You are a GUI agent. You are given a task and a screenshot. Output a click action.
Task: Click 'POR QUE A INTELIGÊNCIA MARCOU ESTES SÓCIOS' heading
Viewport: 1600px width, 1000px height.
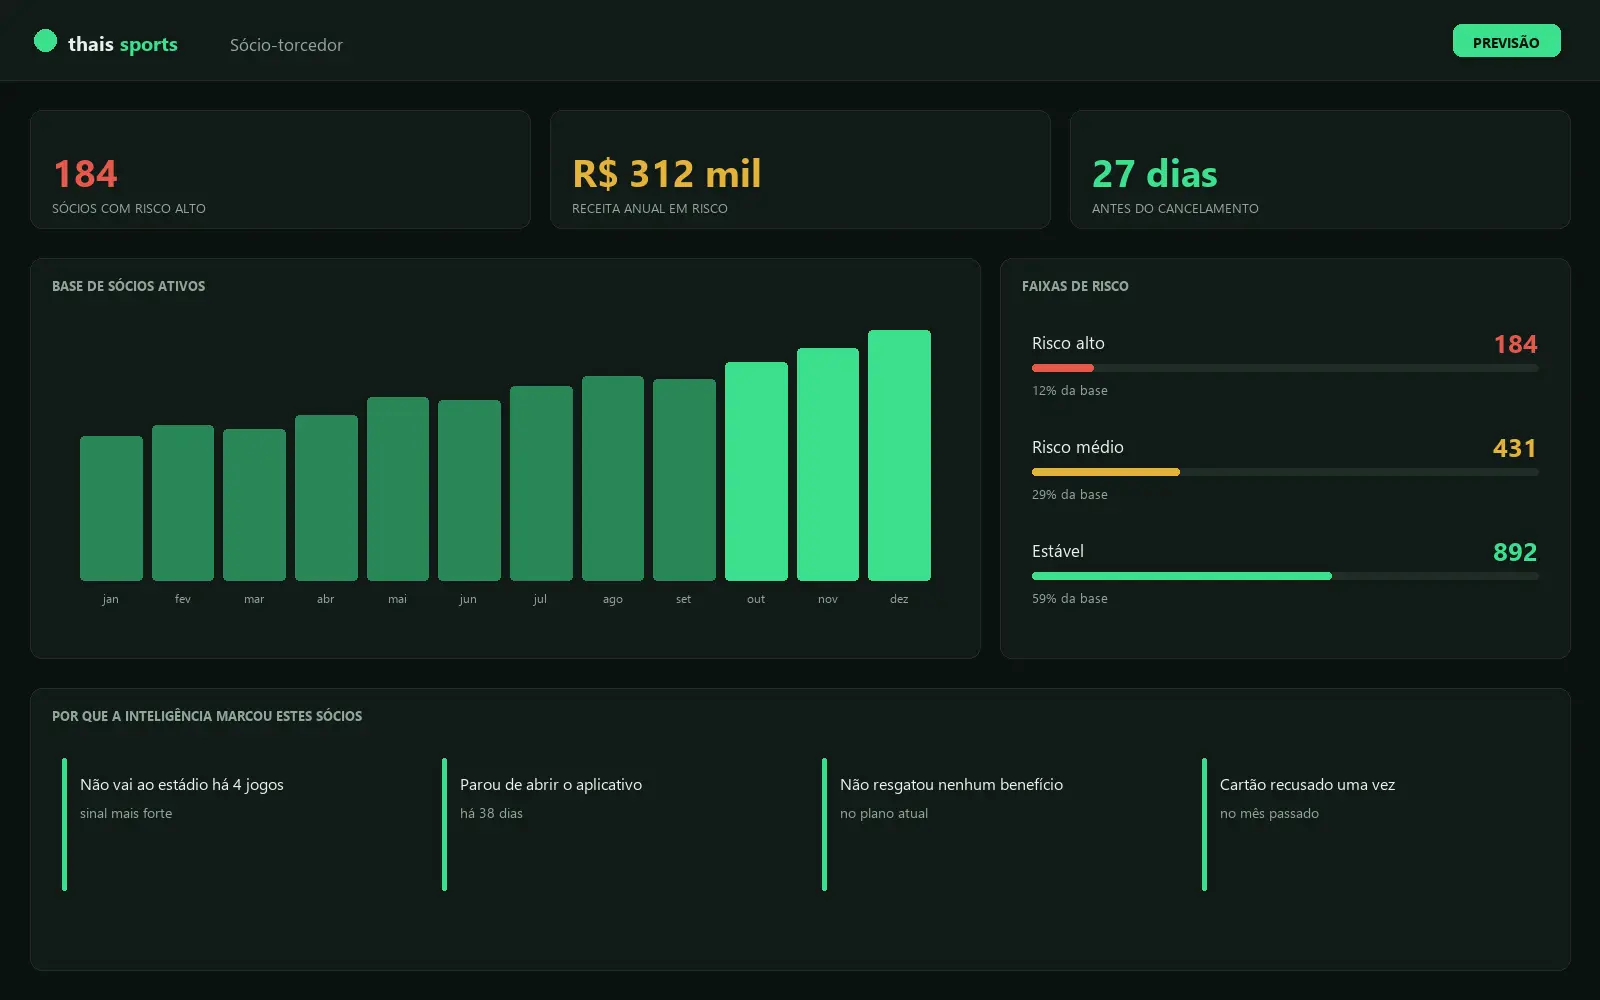coord(207,716)
